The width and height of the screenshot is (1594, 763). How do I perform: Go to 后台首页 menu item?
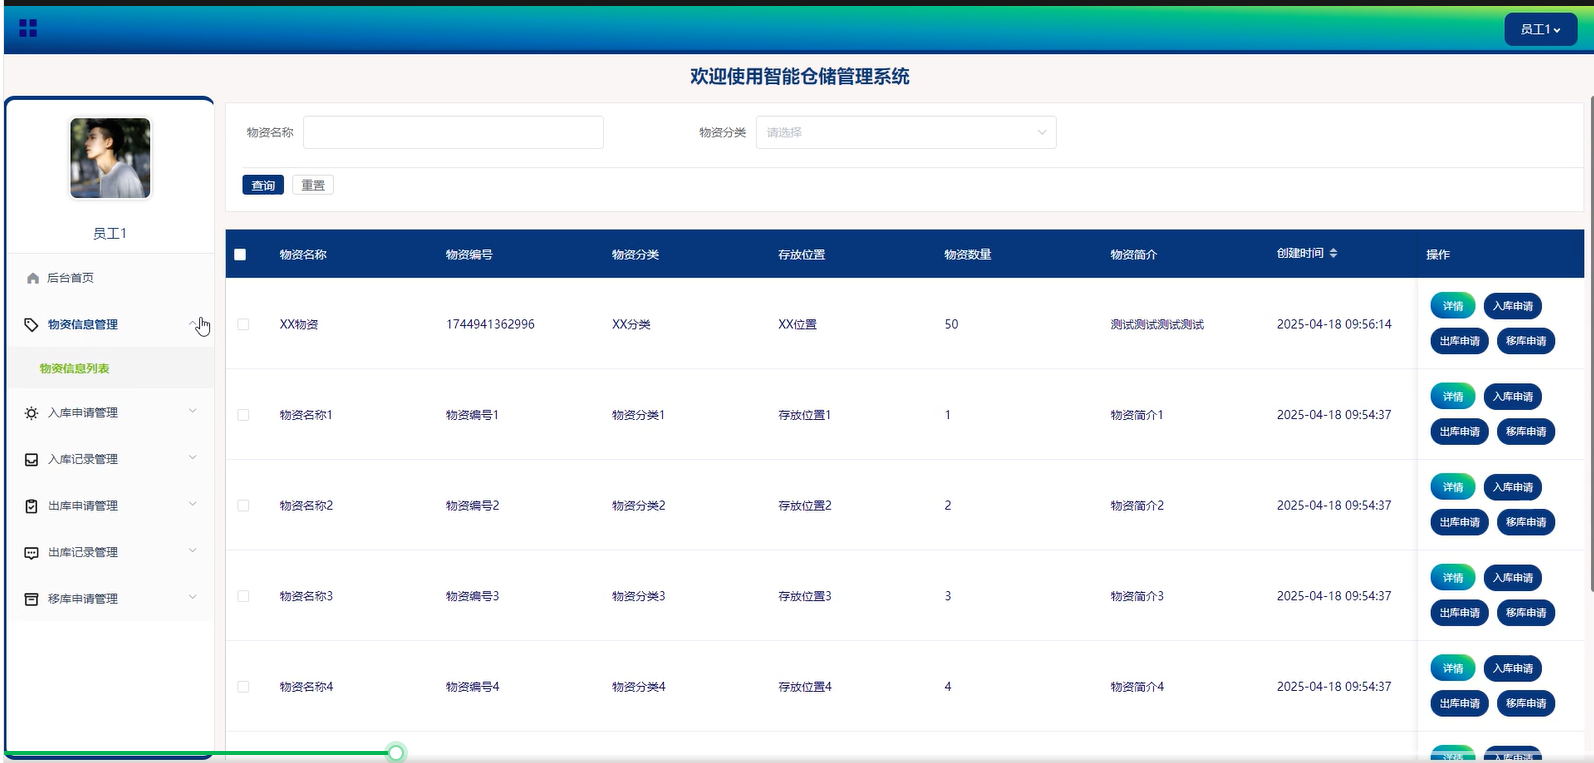110,278
